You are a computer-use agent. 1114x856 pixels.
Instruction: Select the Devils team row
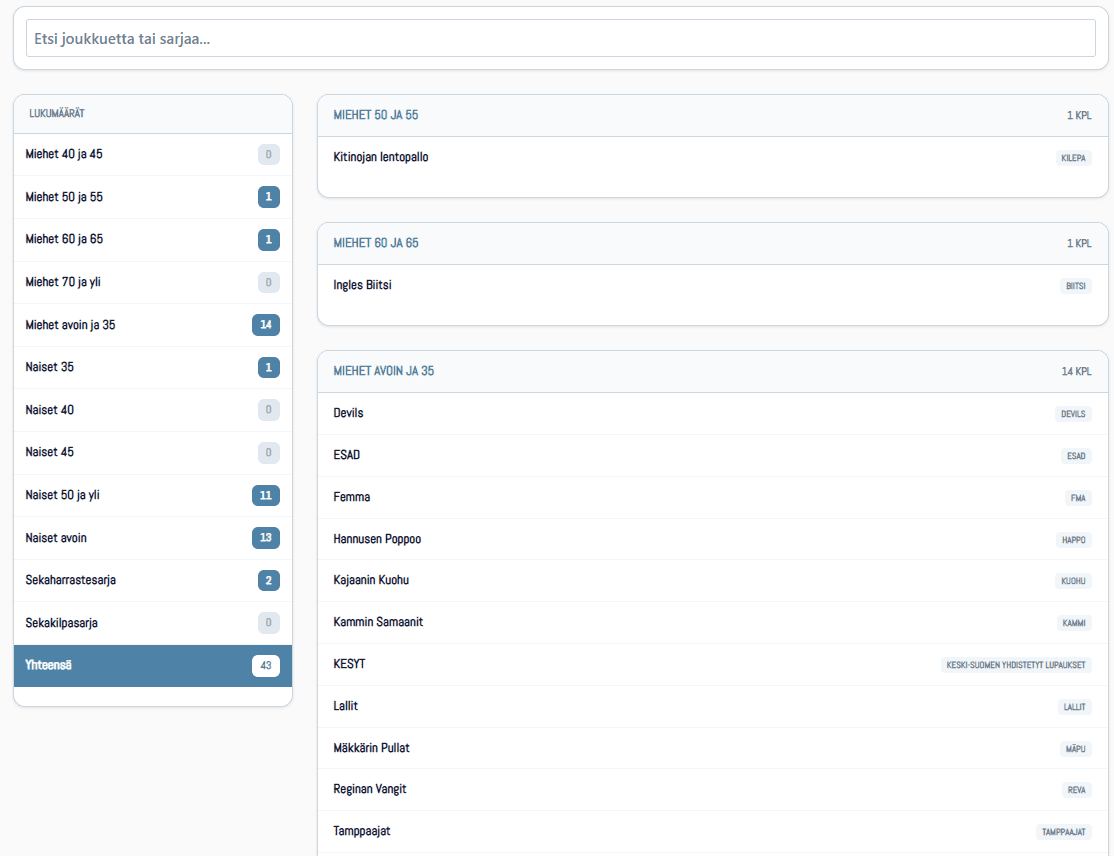(x=348, y=413)
